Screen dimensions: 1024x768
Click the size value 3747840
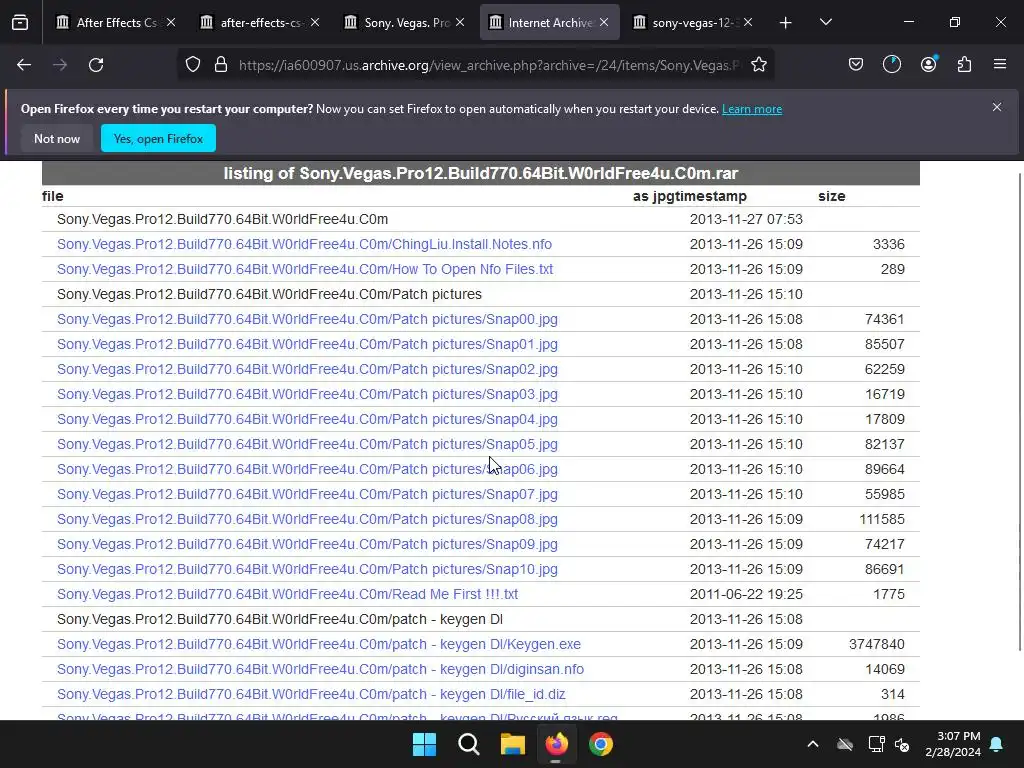[876, 644]
